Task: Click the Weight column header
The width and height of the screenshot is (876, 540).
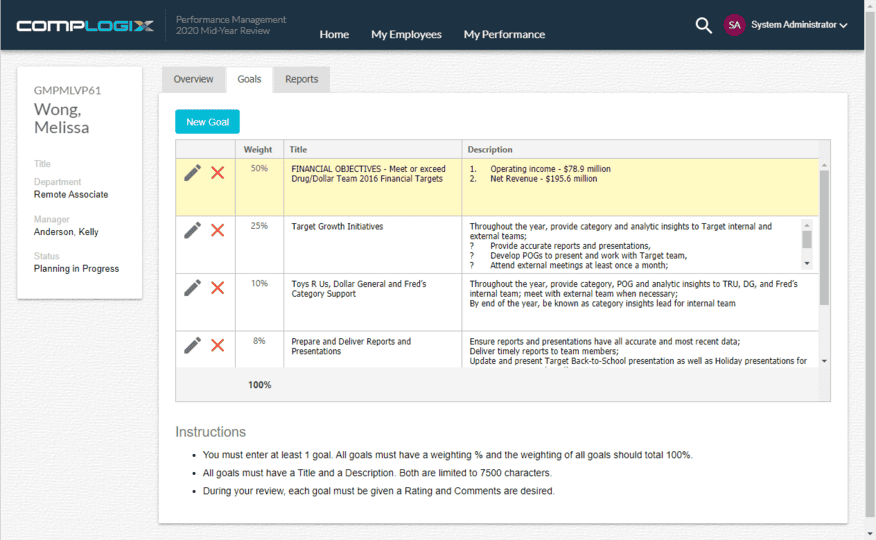Action: [x=258, y=150]
